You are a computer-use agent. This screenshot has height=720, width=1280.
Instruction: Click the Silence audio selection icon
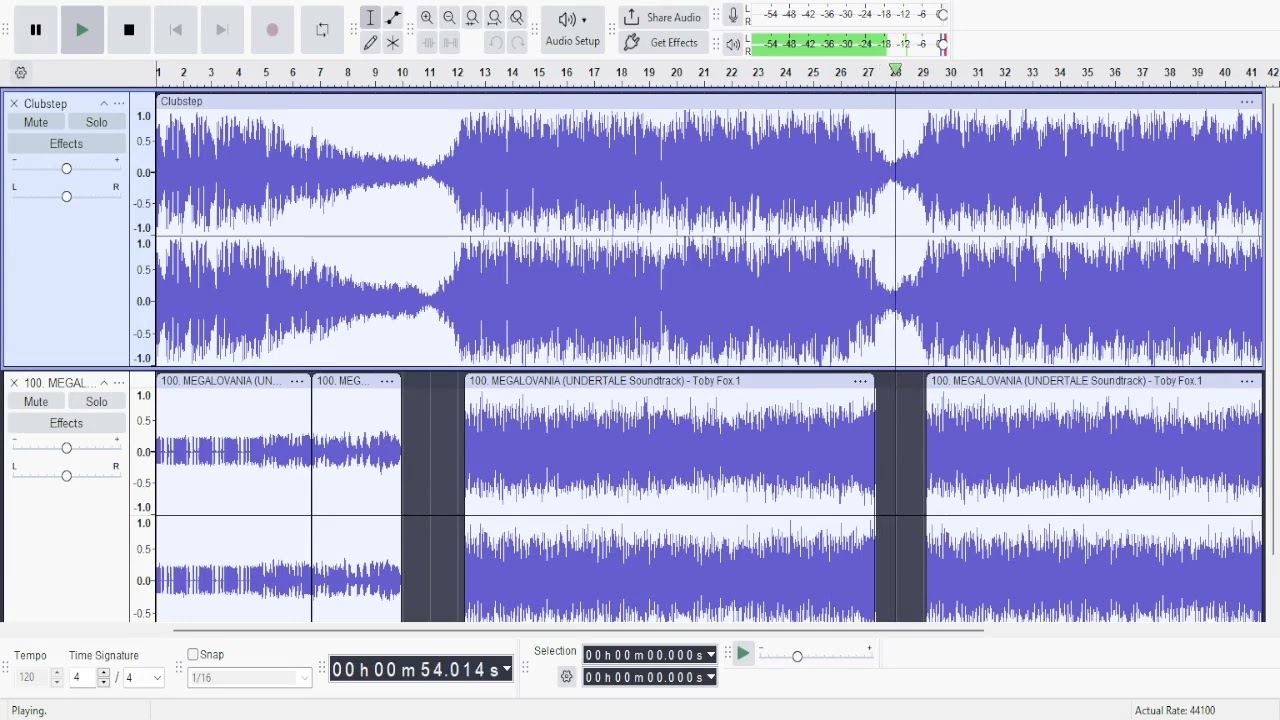coord(450,43)
